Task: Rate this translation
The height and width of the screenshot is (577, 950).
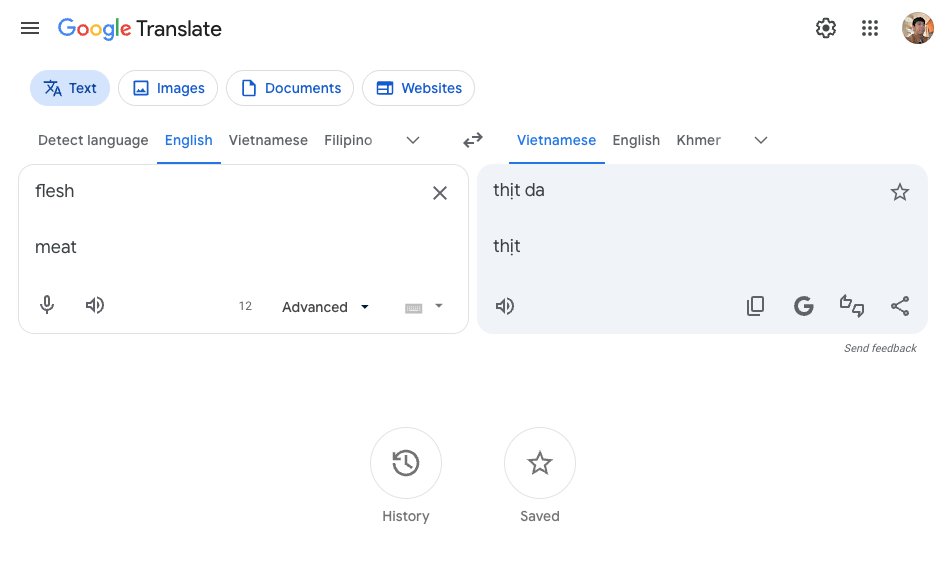Action: click(x=852, y=306)
